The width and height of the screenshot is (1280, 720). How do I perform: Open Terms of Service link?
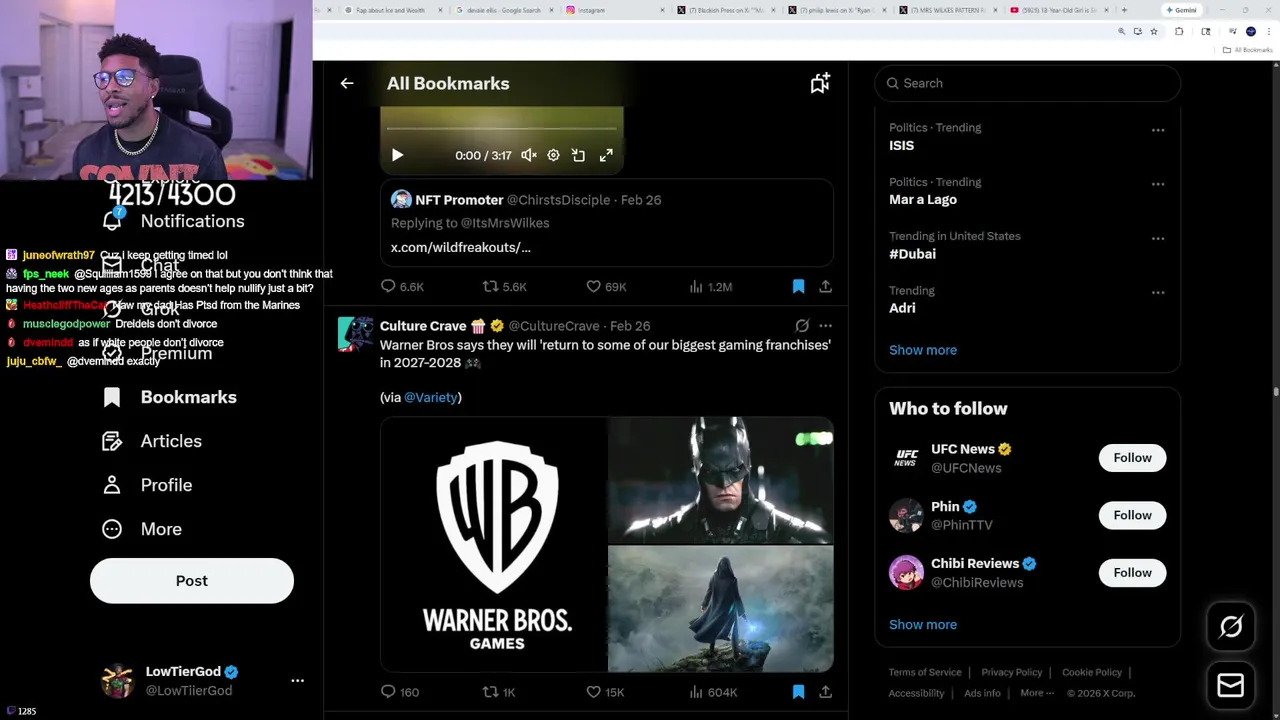click(925, 673)
